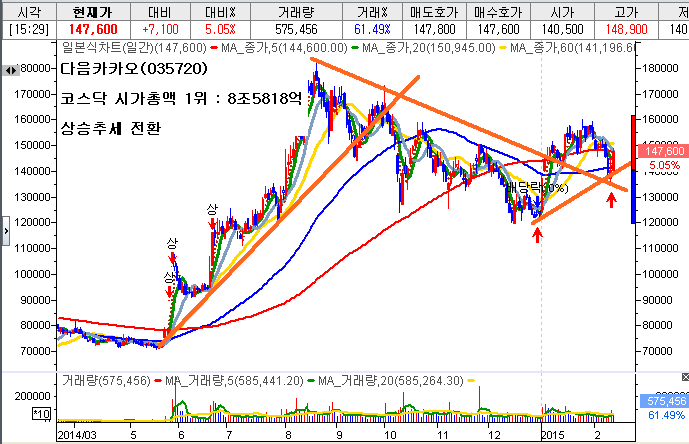Click the red arrow marker under February low
This screenshot has width=689, height=444.
pyautogui.click(x=612, y=200)
